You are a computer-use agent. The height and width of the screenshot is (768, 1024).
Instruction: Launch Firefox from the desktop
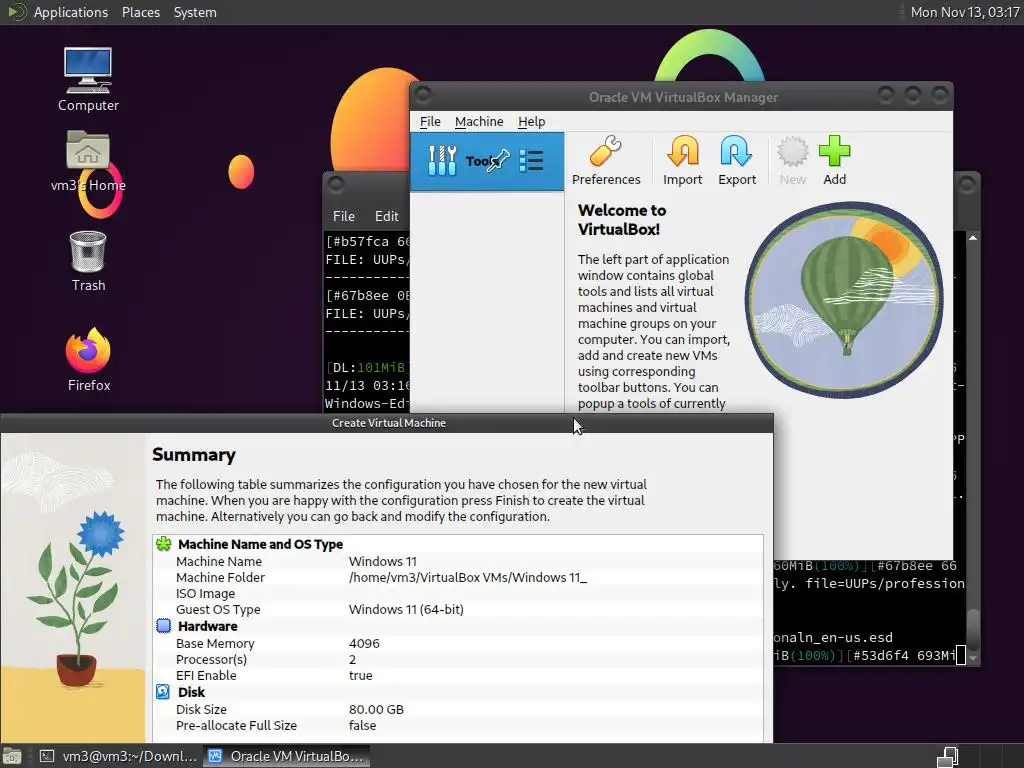[x=88, y=360]
